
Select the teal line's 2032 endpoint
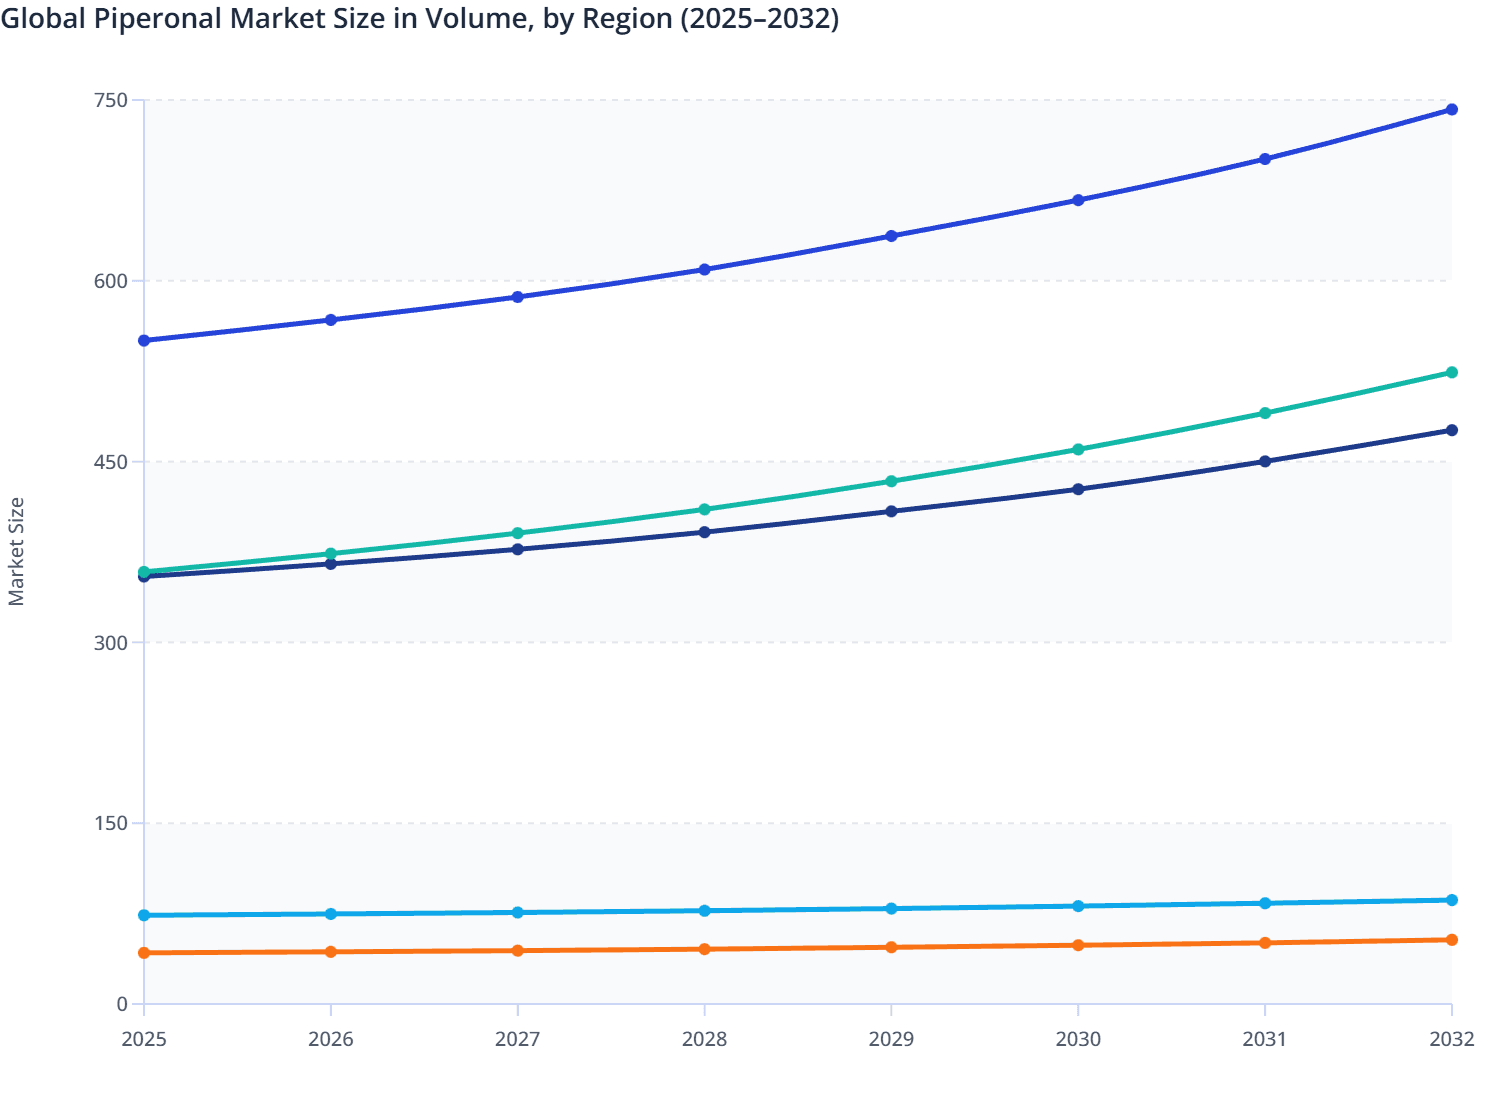(1451, 372)
